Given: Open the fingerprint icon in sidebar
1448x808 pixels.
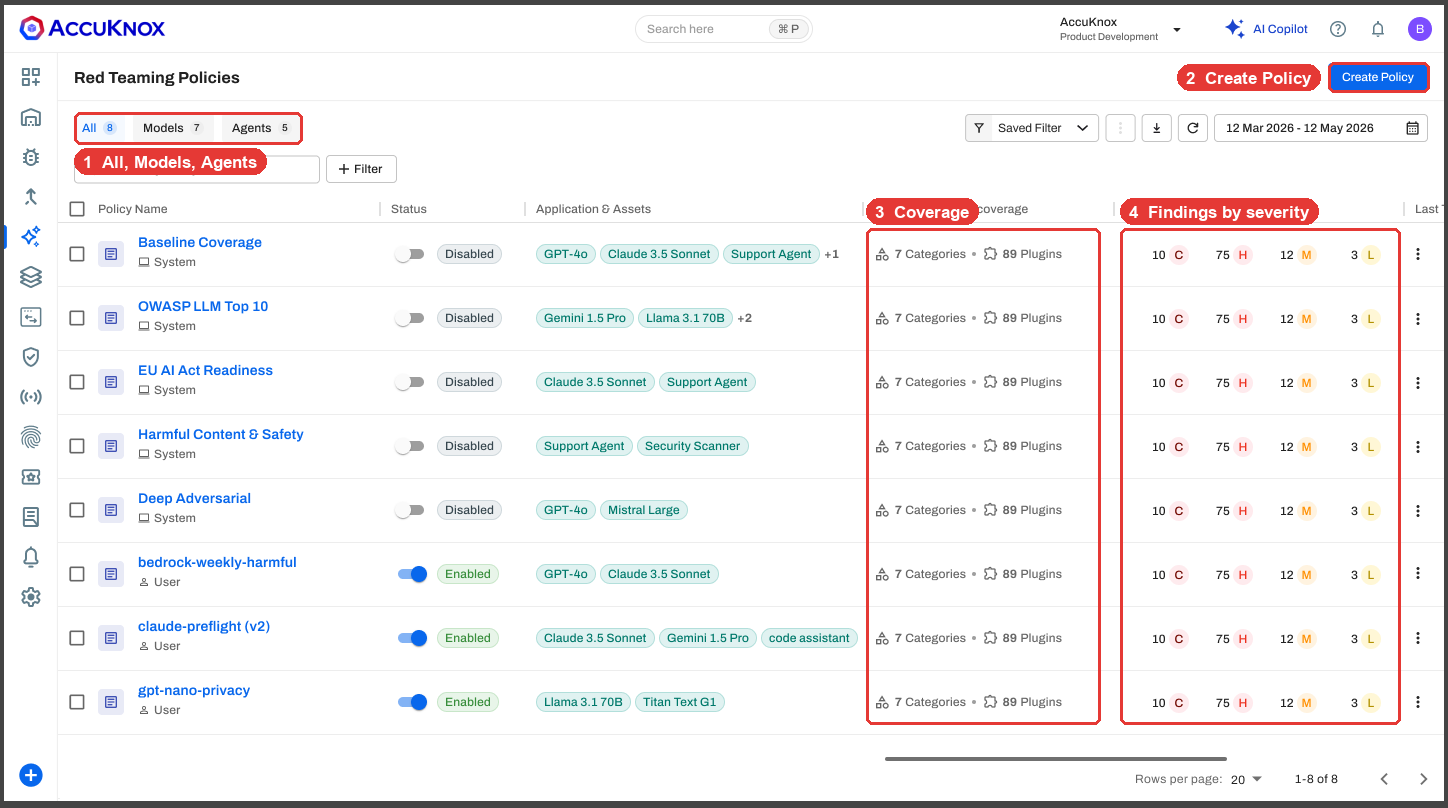Looking at the screenshot, I should pyautogui.click(x=31, y=437).
